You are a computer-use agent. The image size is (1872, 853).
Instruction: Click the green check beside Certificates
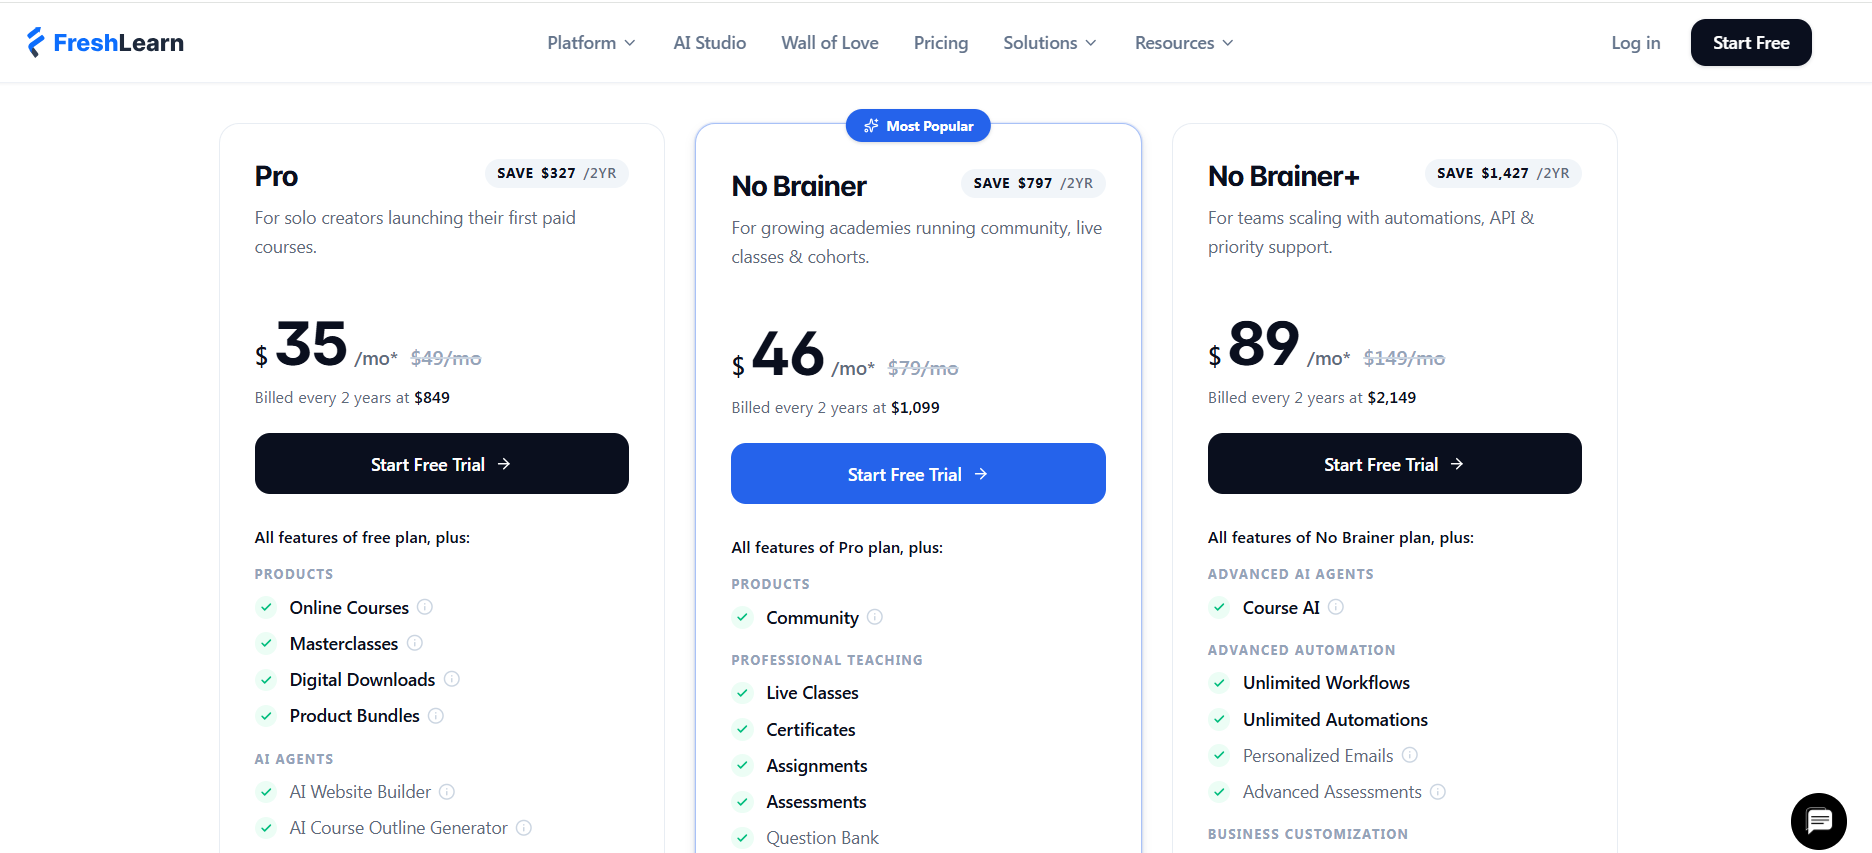[742, 730]
